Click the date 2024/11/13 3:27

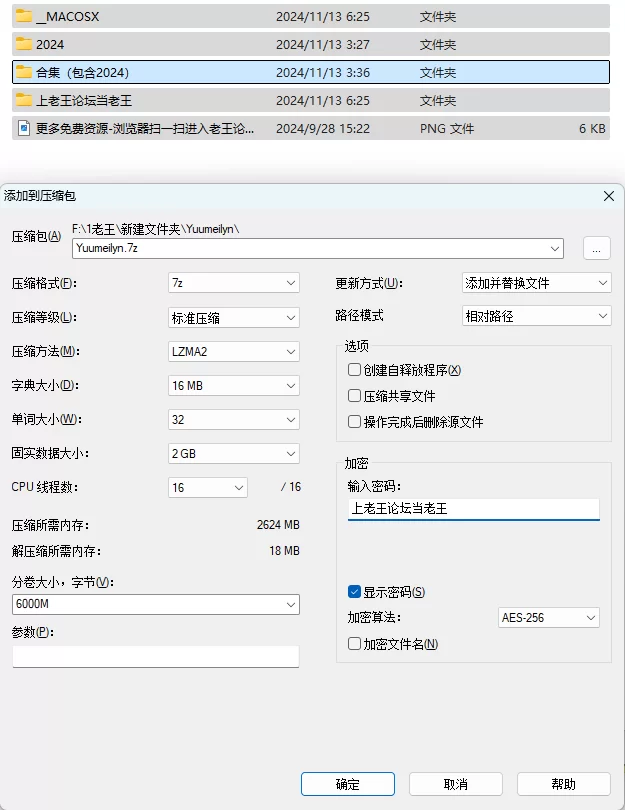point(323,44)
